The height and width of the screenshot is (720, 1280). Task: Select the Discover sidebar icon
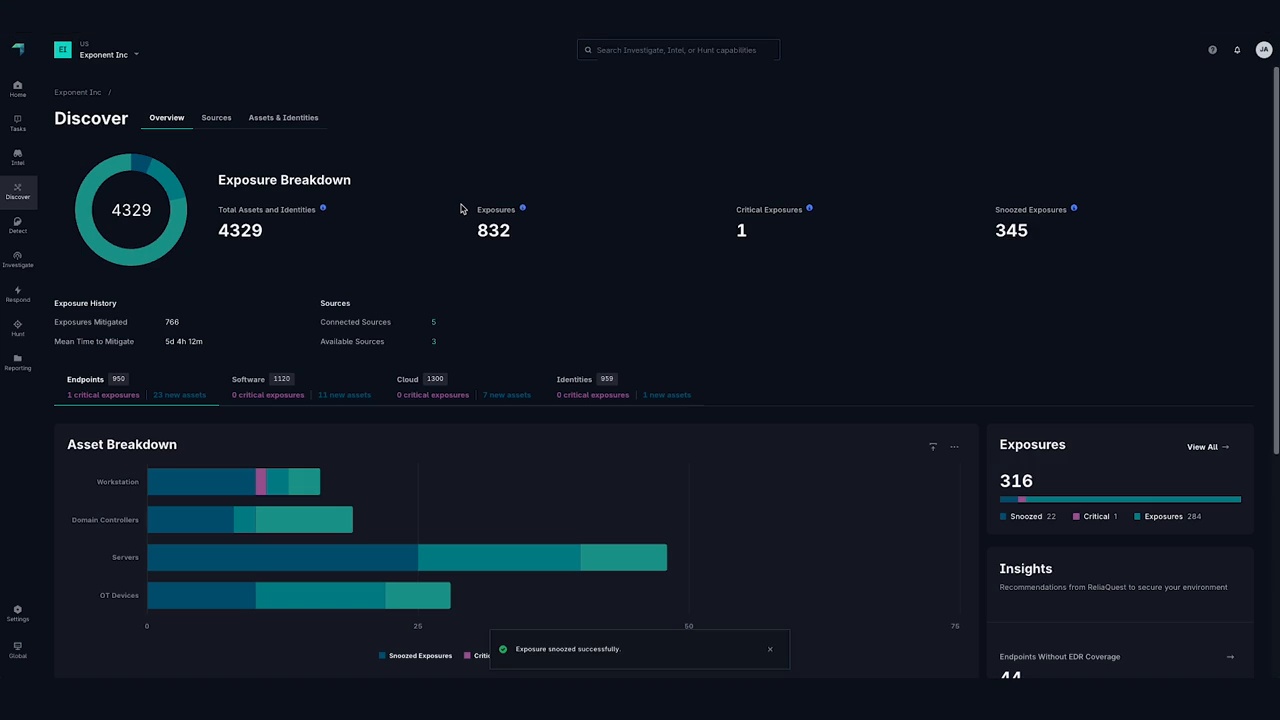coord(17,191)
